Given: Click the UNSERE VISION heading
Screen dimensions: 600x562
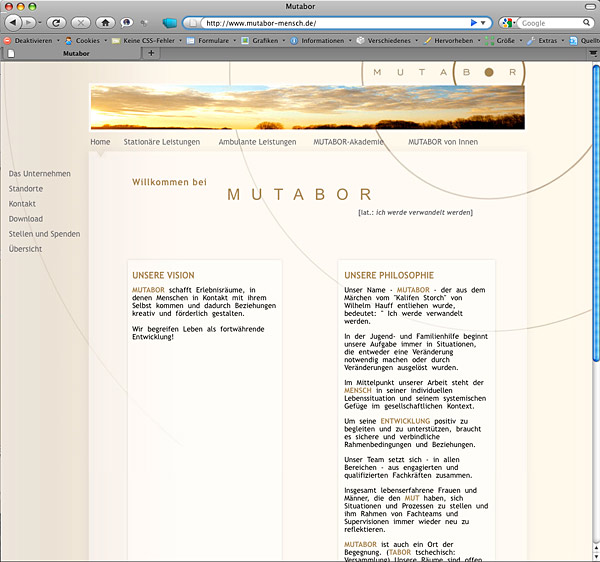Looking at the screenshot, I should (x=163, y=275).
